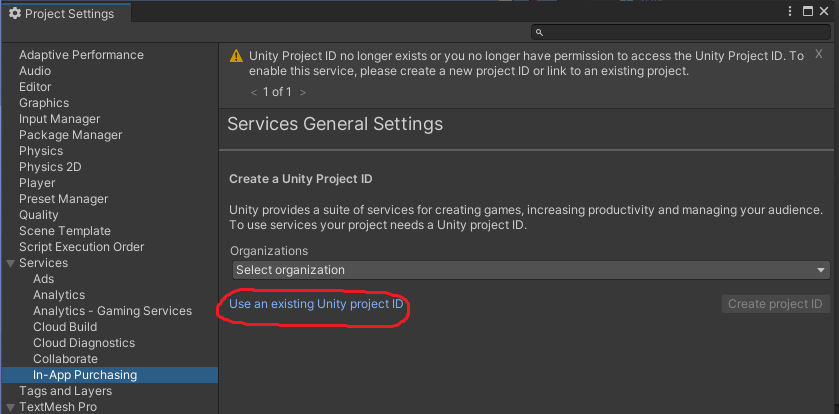
Task: Go to next notification arrow
Action: coord(303,93)
